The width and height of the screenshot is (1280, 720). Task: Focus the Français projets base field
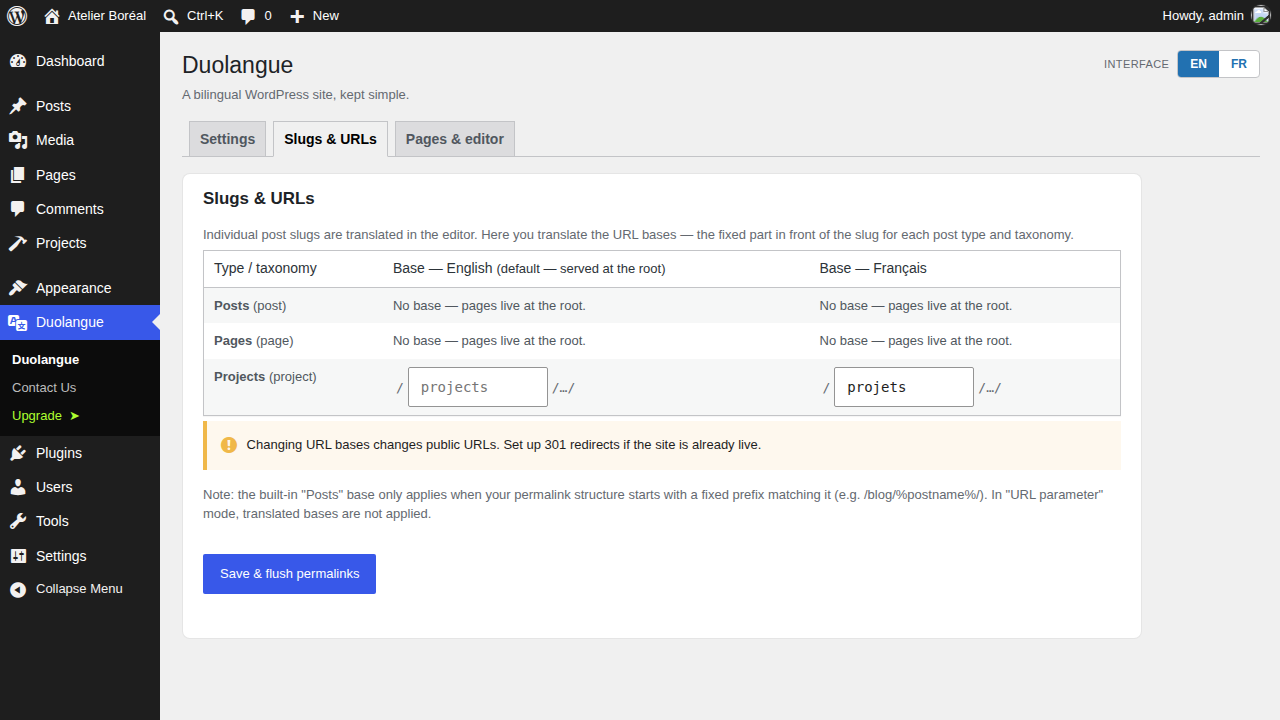click(x=904, y=387)
